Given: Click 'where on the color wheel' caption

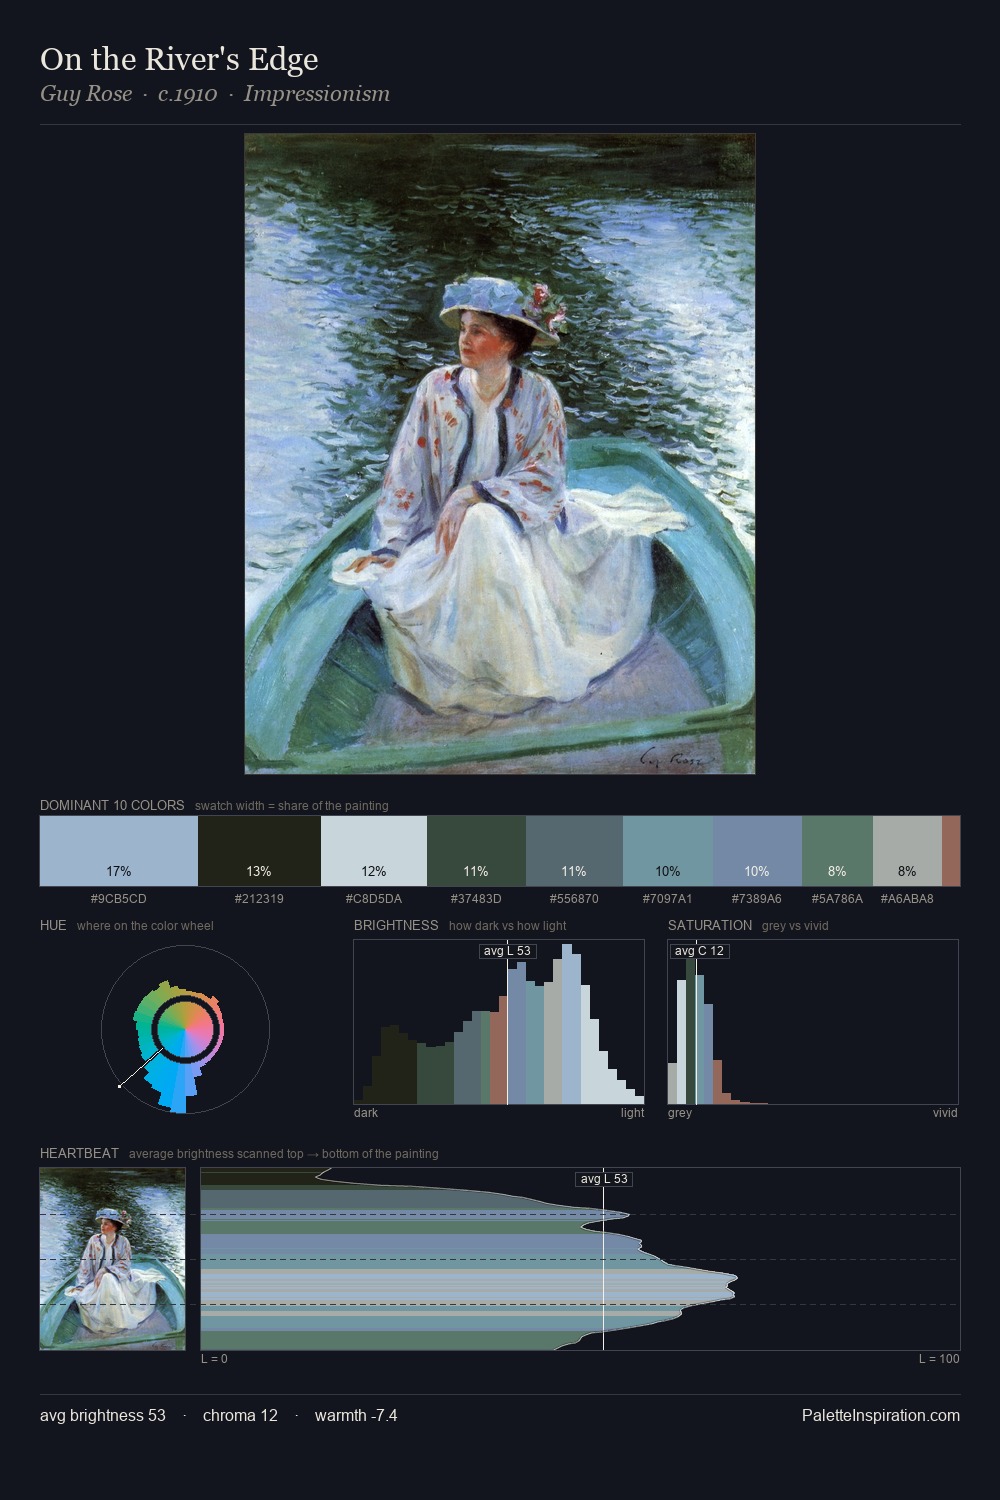Looking at the screenshot, I should [145, 926].
